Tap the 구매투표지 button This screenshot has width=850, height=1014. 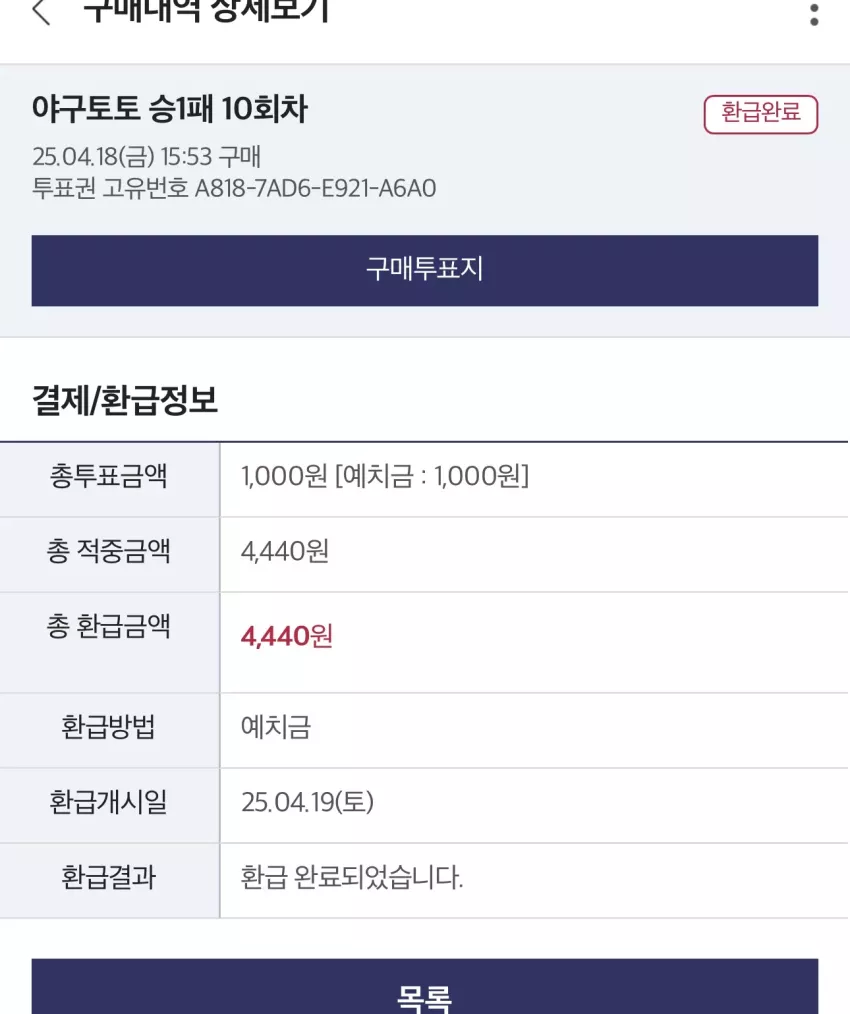[x=425, y=270]
